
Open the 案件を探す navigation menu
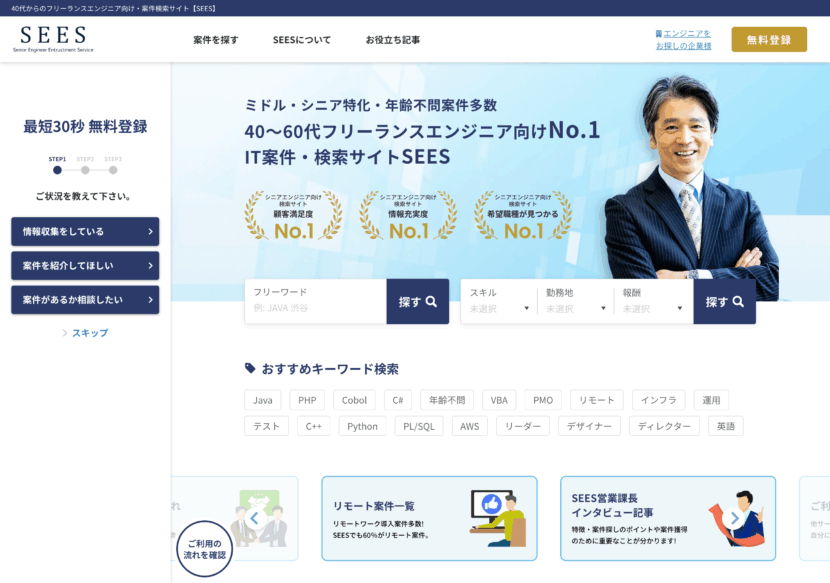tap(214, 39)
